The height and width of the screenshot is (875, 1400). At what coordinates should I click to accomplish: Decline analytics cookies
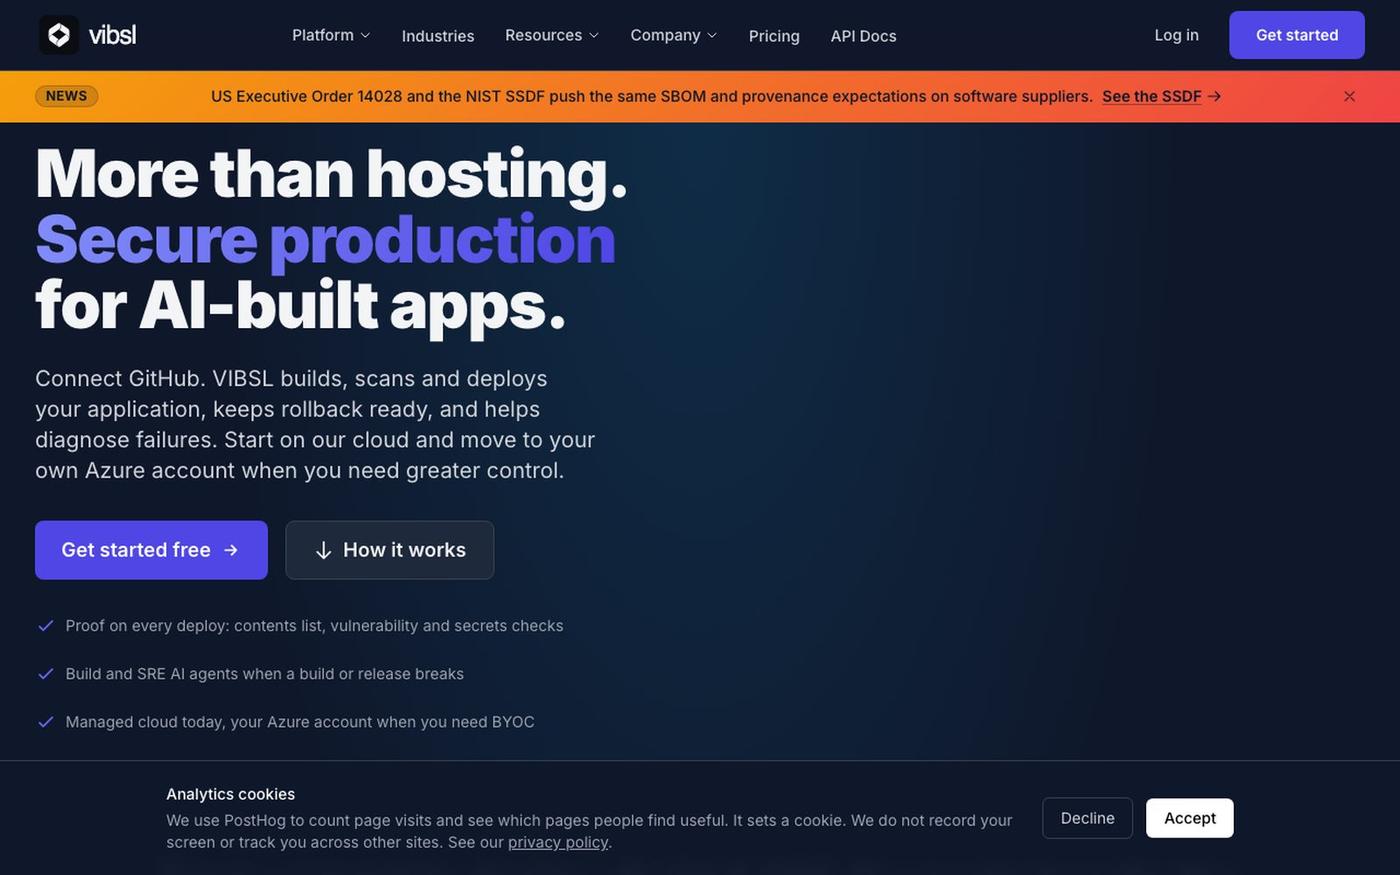tap(1087, 818)
